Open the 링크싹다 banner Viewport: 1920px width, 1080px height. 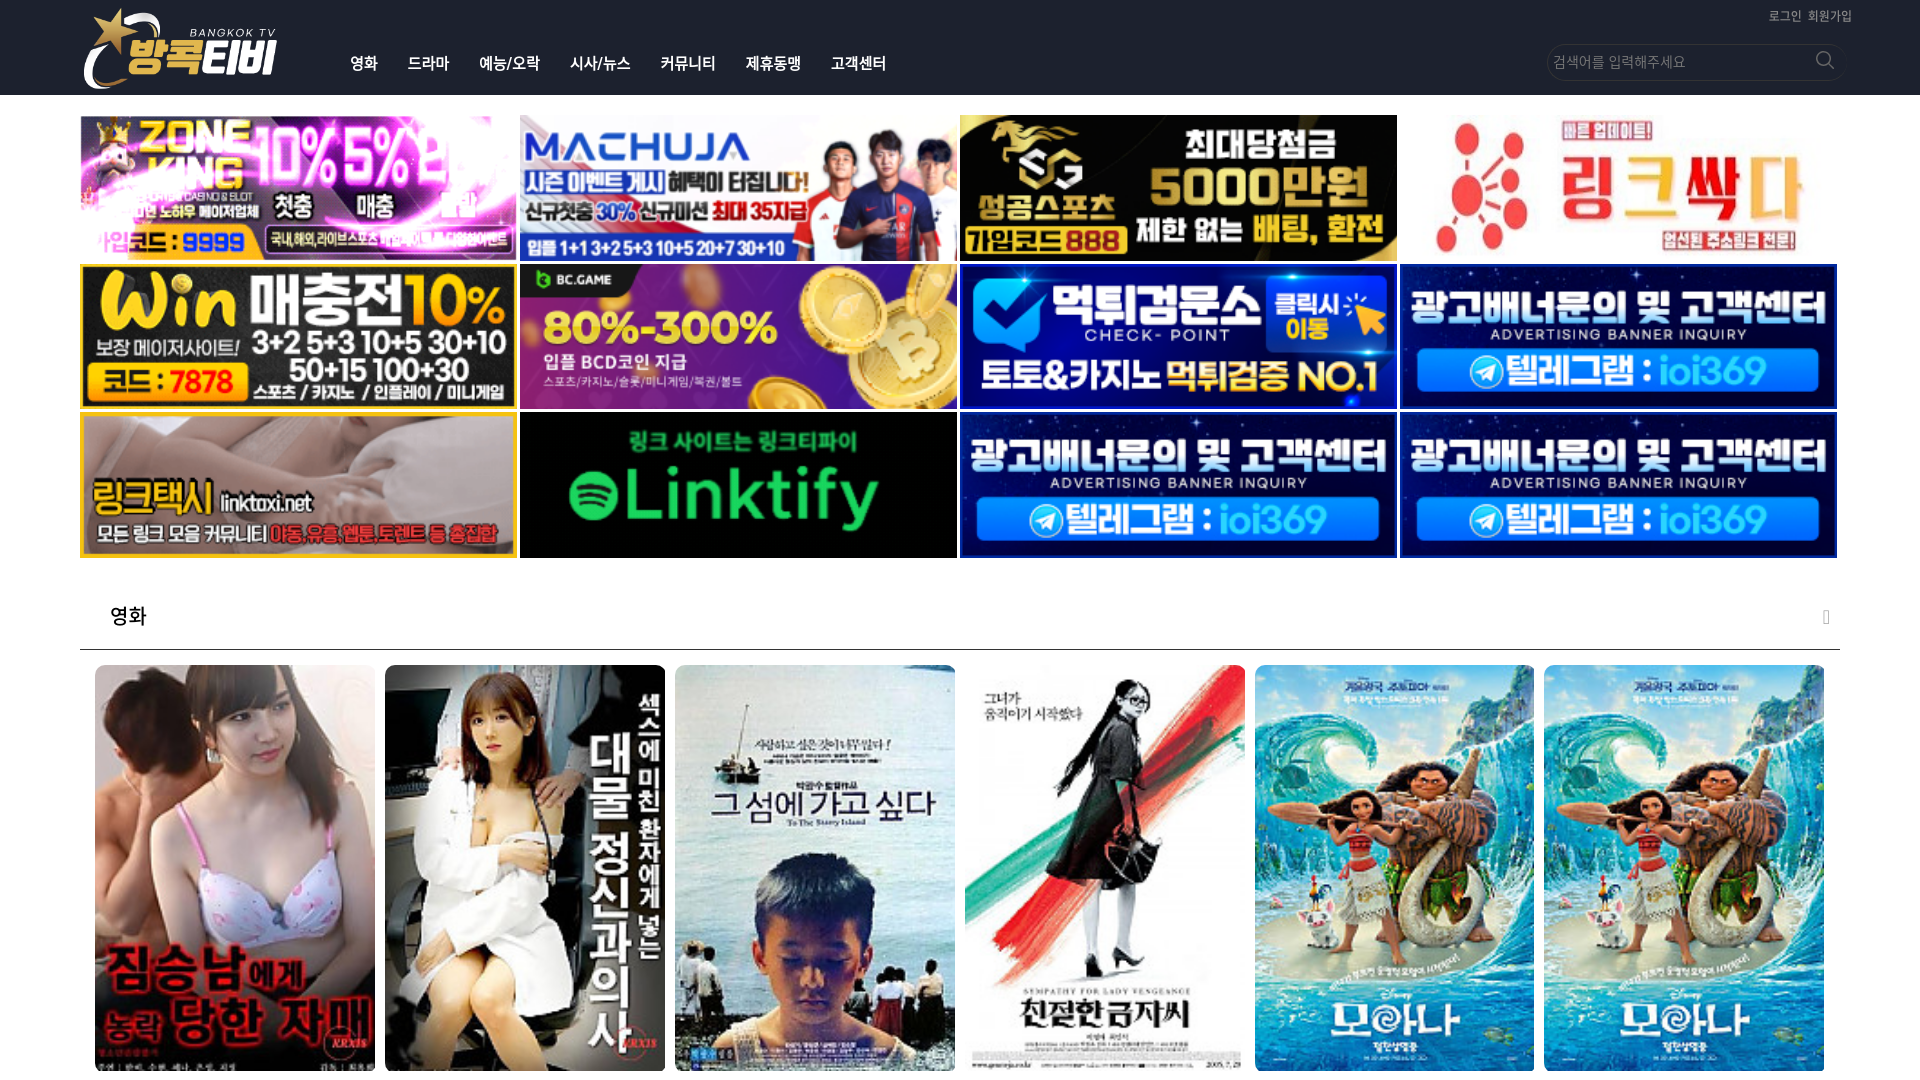point(1618,188)
